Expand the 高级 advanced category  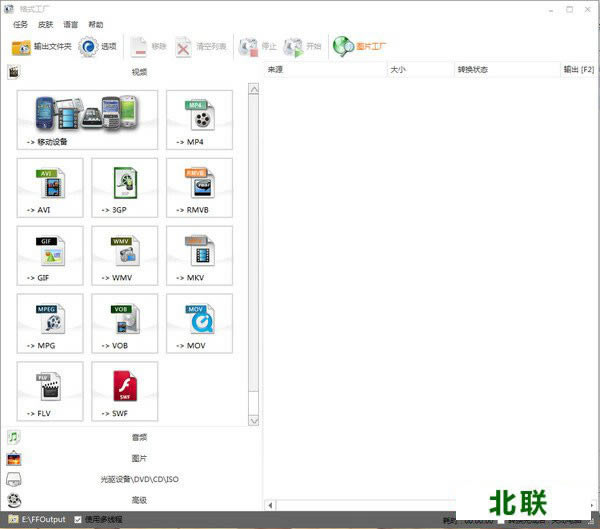tap(138, 500)
